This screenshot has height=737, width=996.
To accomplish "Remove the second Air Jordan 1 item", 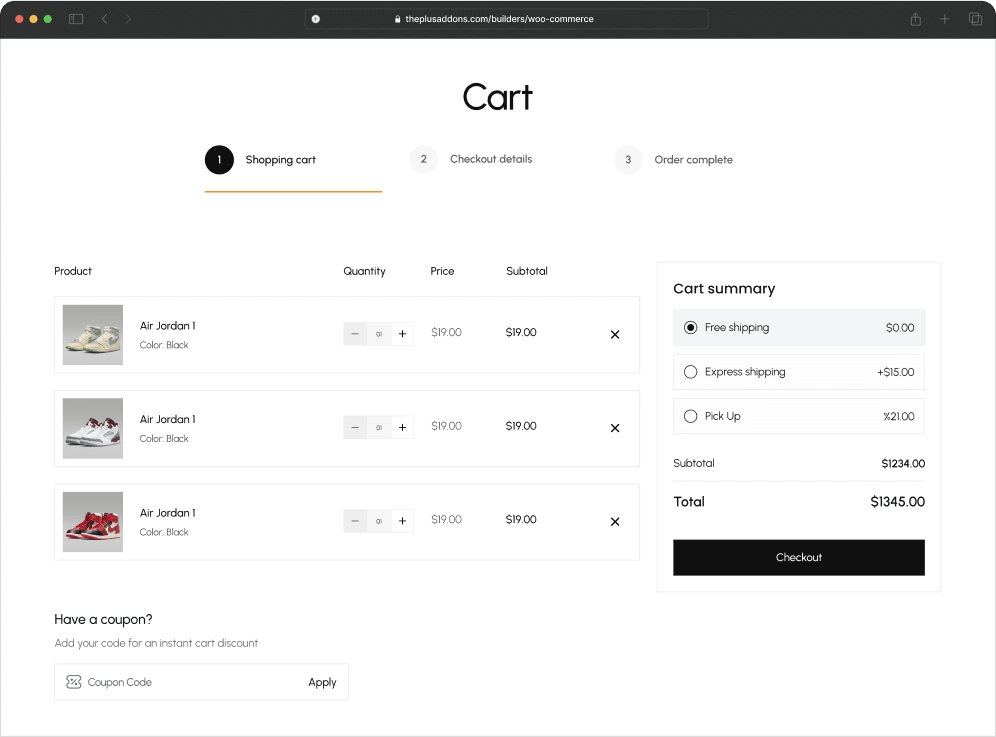I will (x=614, y=428).
